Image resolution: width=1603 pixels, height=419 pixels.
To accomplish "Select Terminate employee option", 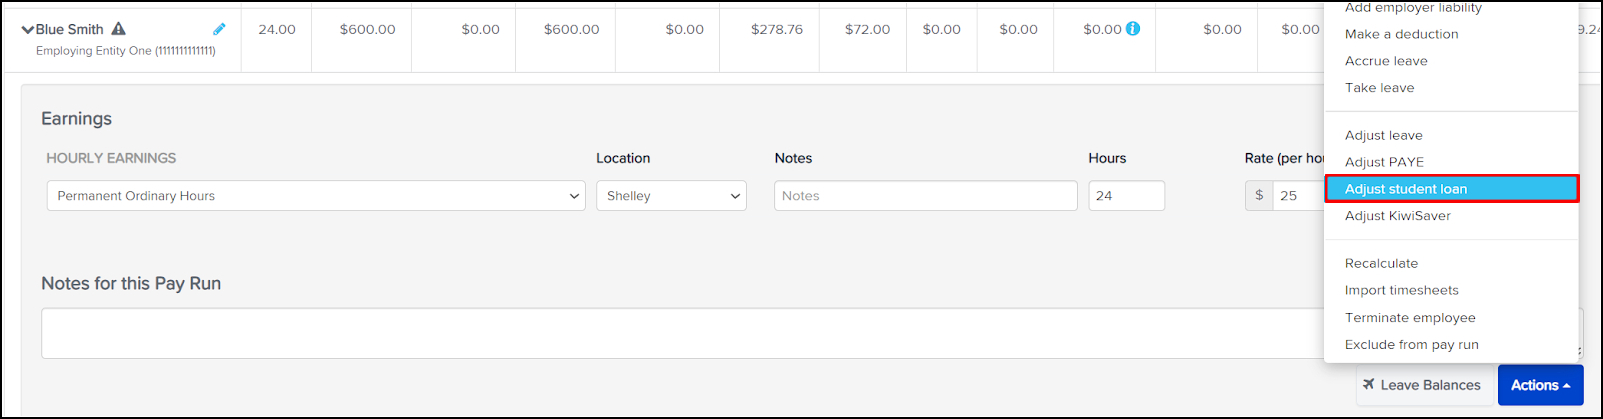I will (x=1410, y=318).
